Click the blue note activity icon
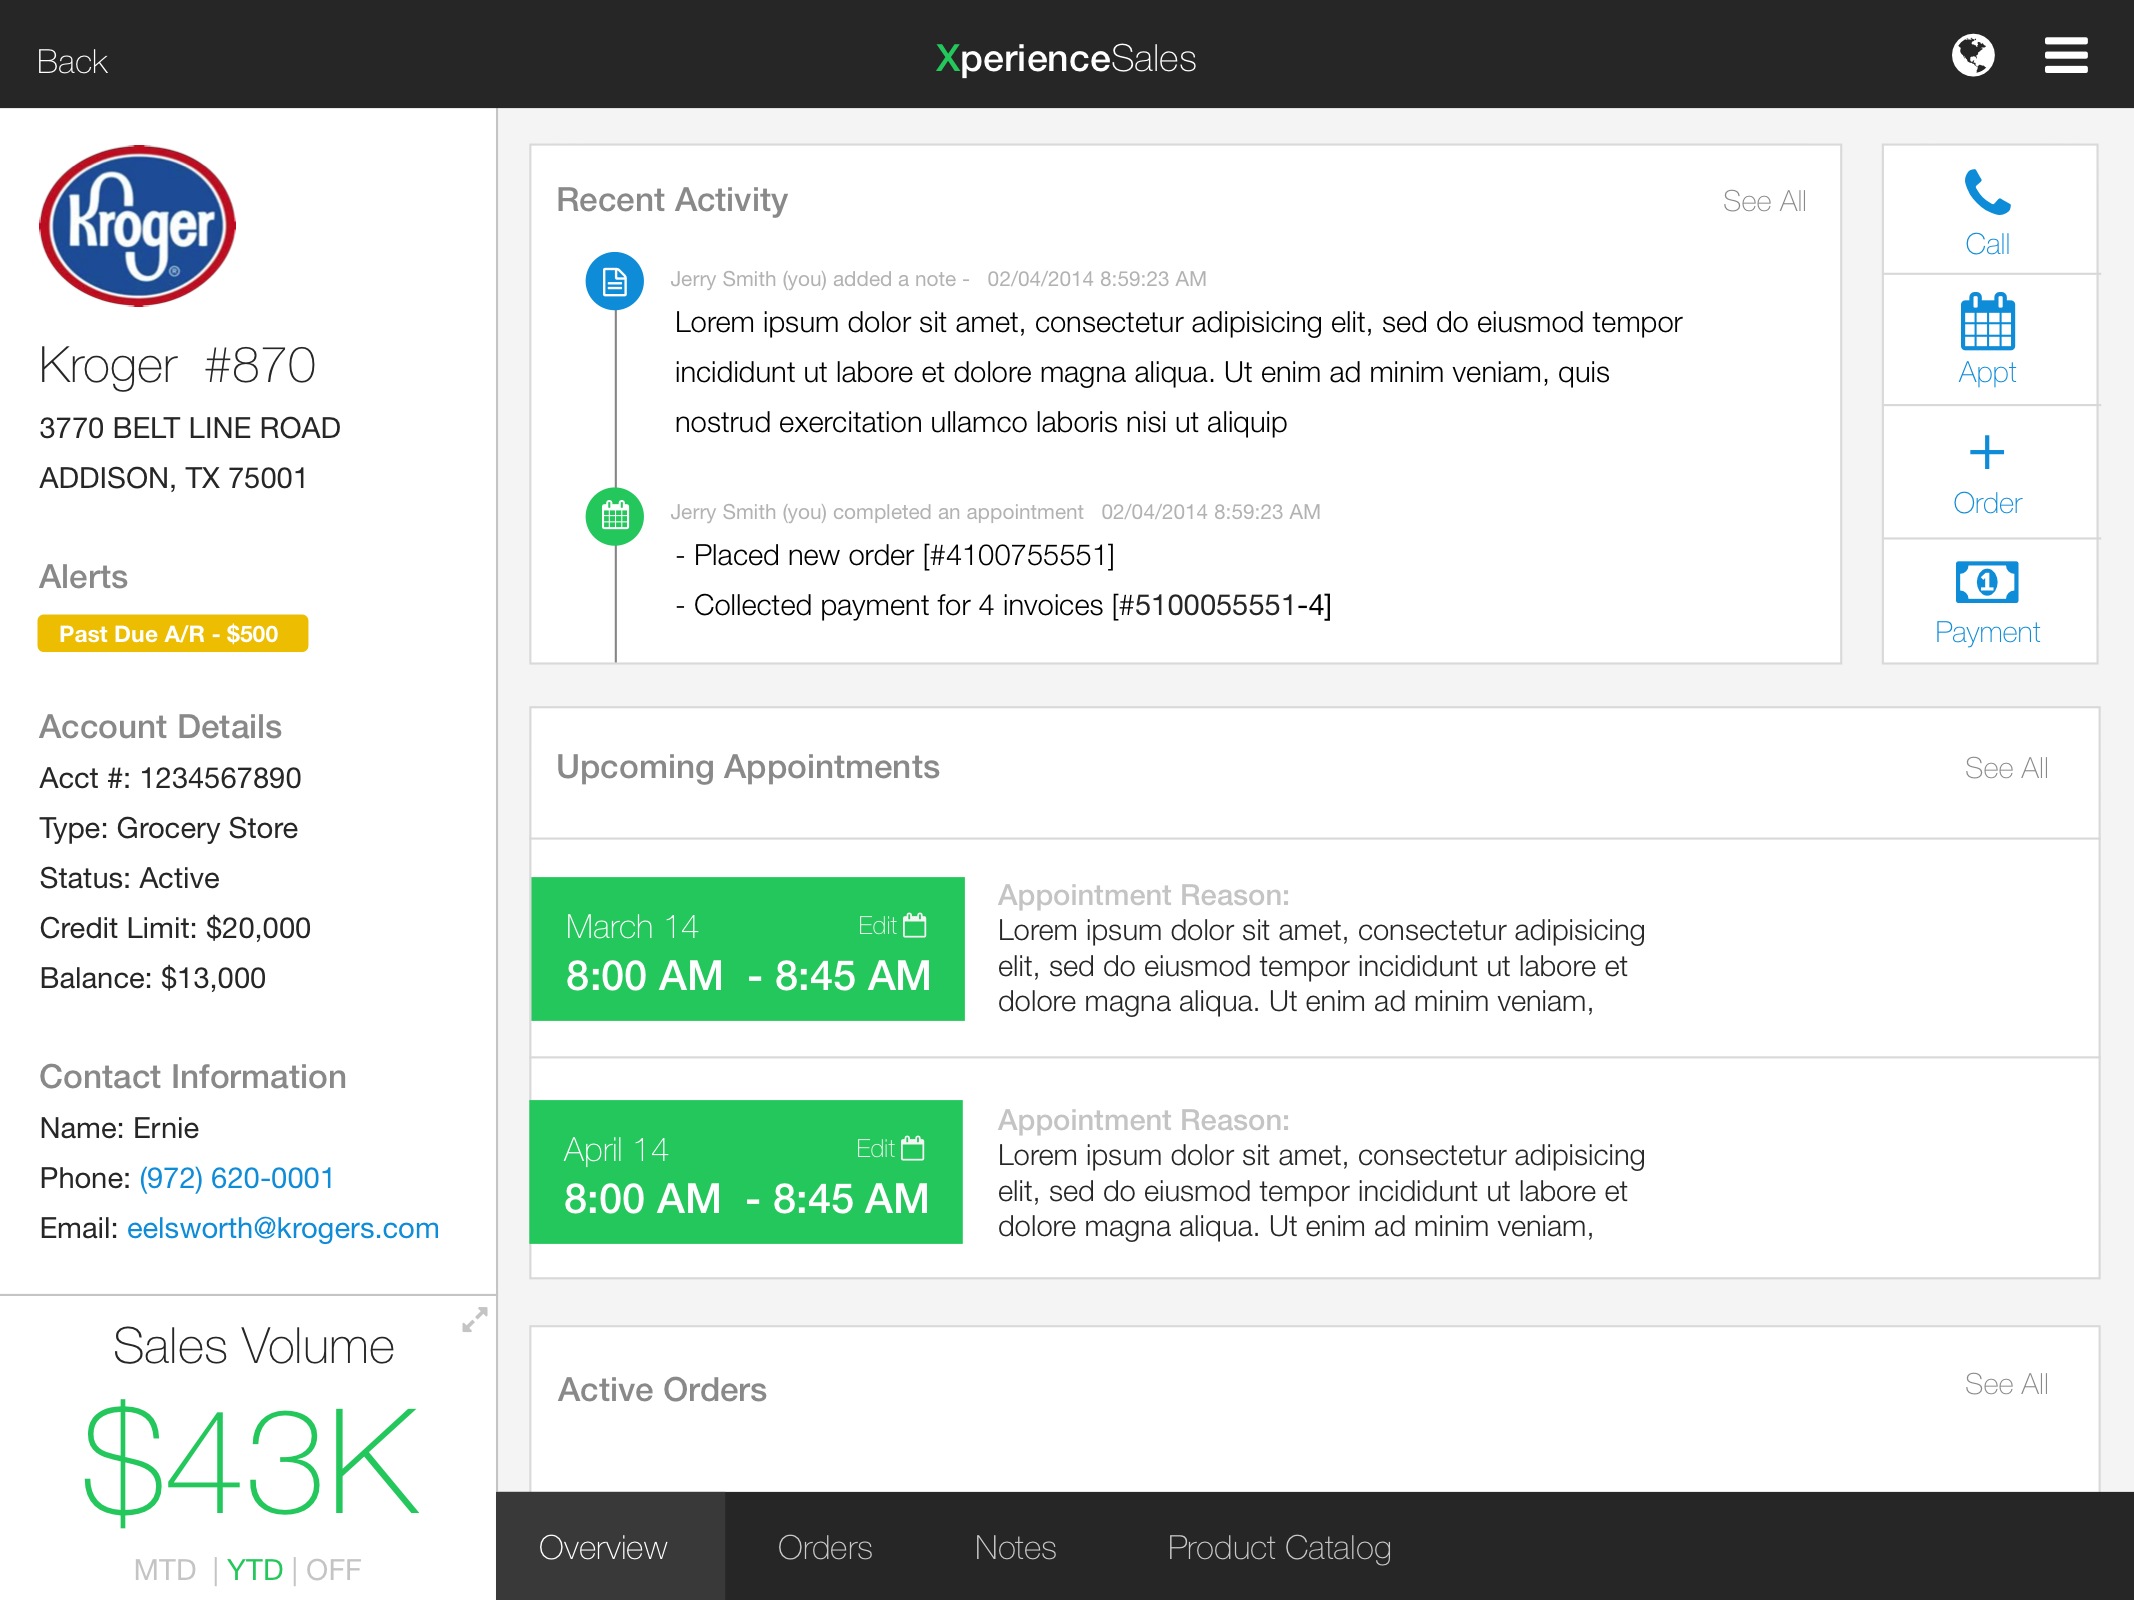This screenshot has width=2134, height=1600. [x=615, y=282]
